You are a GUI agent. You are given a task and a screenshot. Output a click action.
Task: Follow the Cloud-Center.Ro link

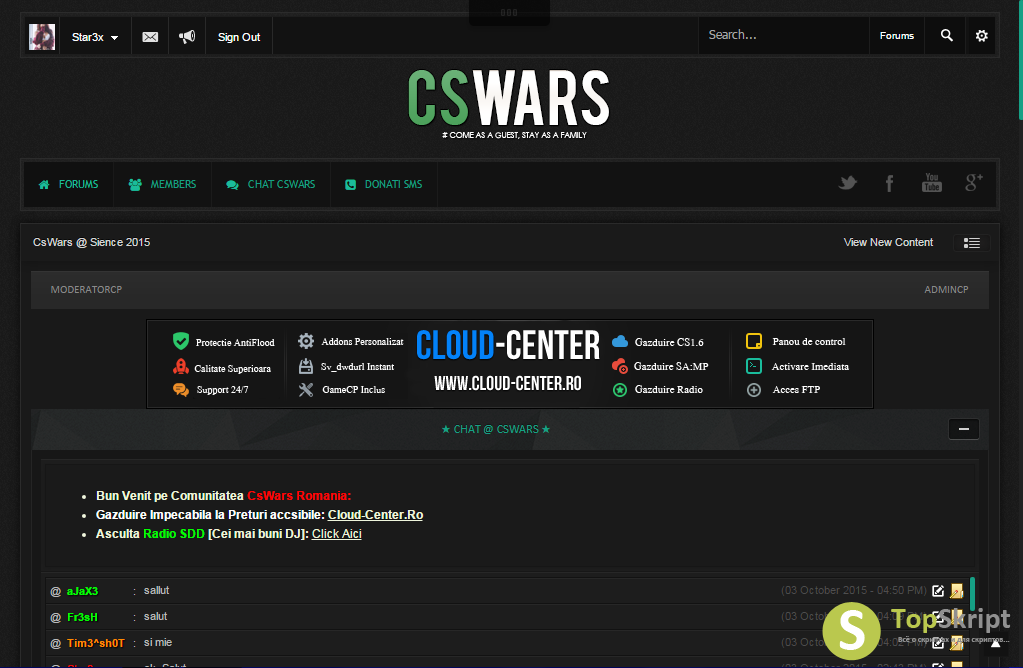tap(375, 515)
